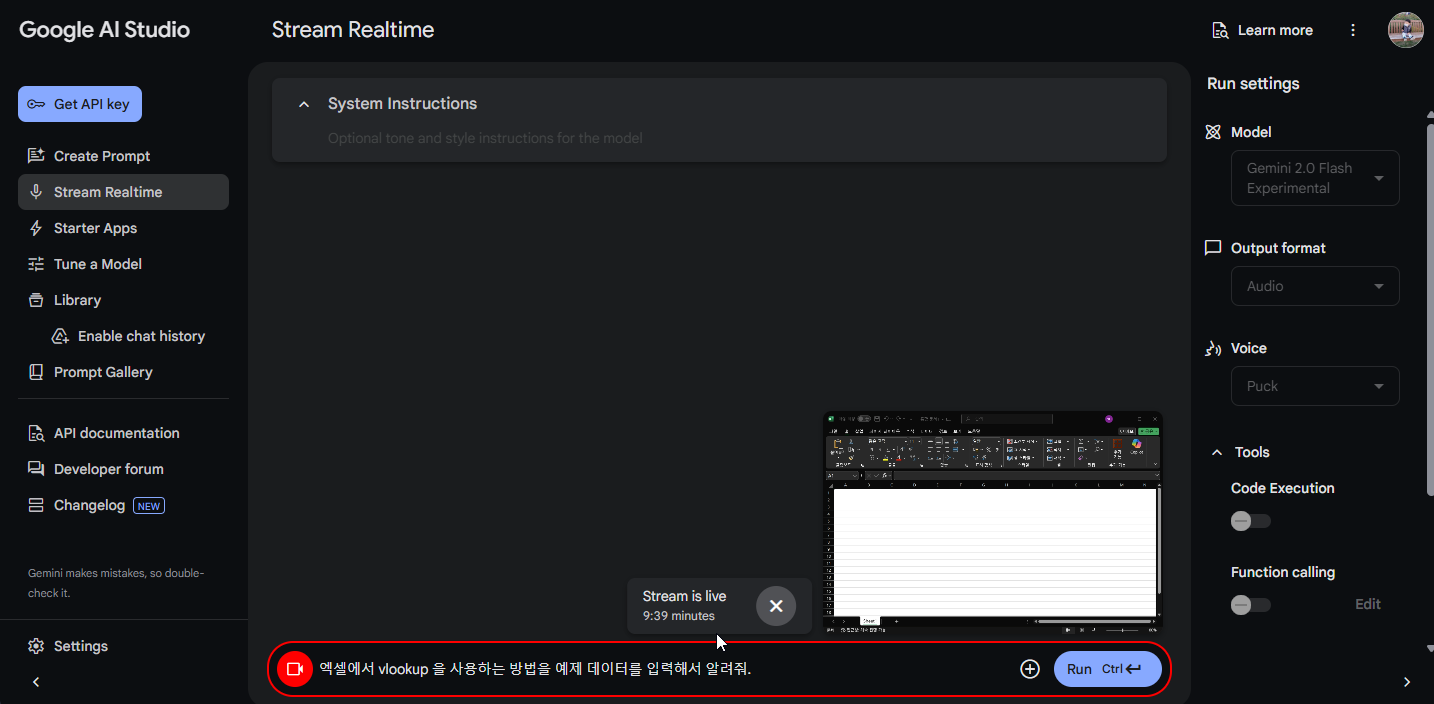This screenshot has height=704, width=1434.
Task: Go to Tune a Model
Action: 97,264
